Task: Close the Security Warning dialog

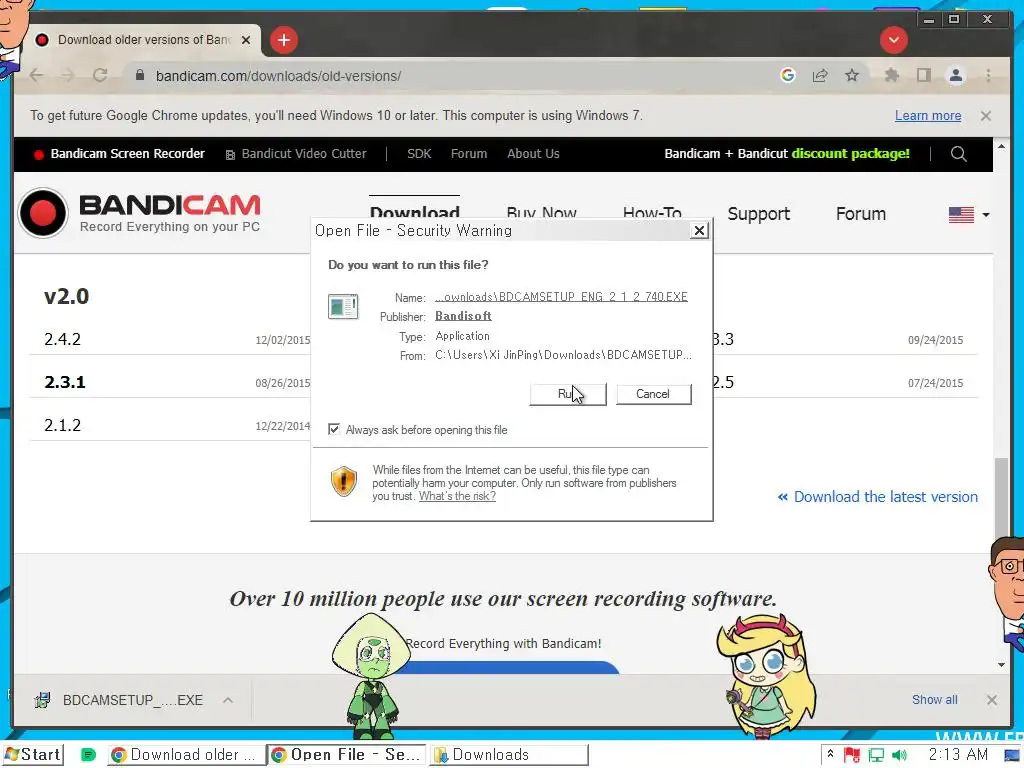Action: click(699, 231)
